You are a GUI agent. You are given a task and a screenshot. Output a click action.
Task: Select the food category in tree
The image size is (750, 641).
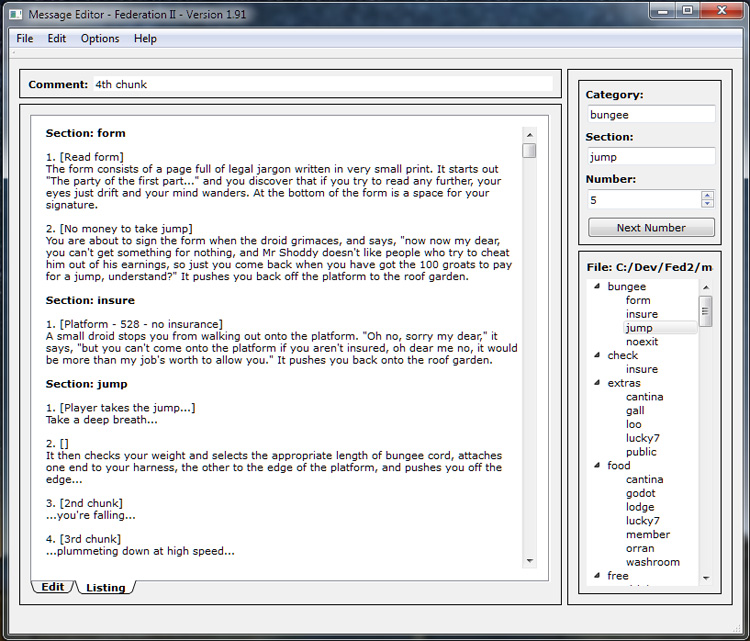click(x=618, y=465)
